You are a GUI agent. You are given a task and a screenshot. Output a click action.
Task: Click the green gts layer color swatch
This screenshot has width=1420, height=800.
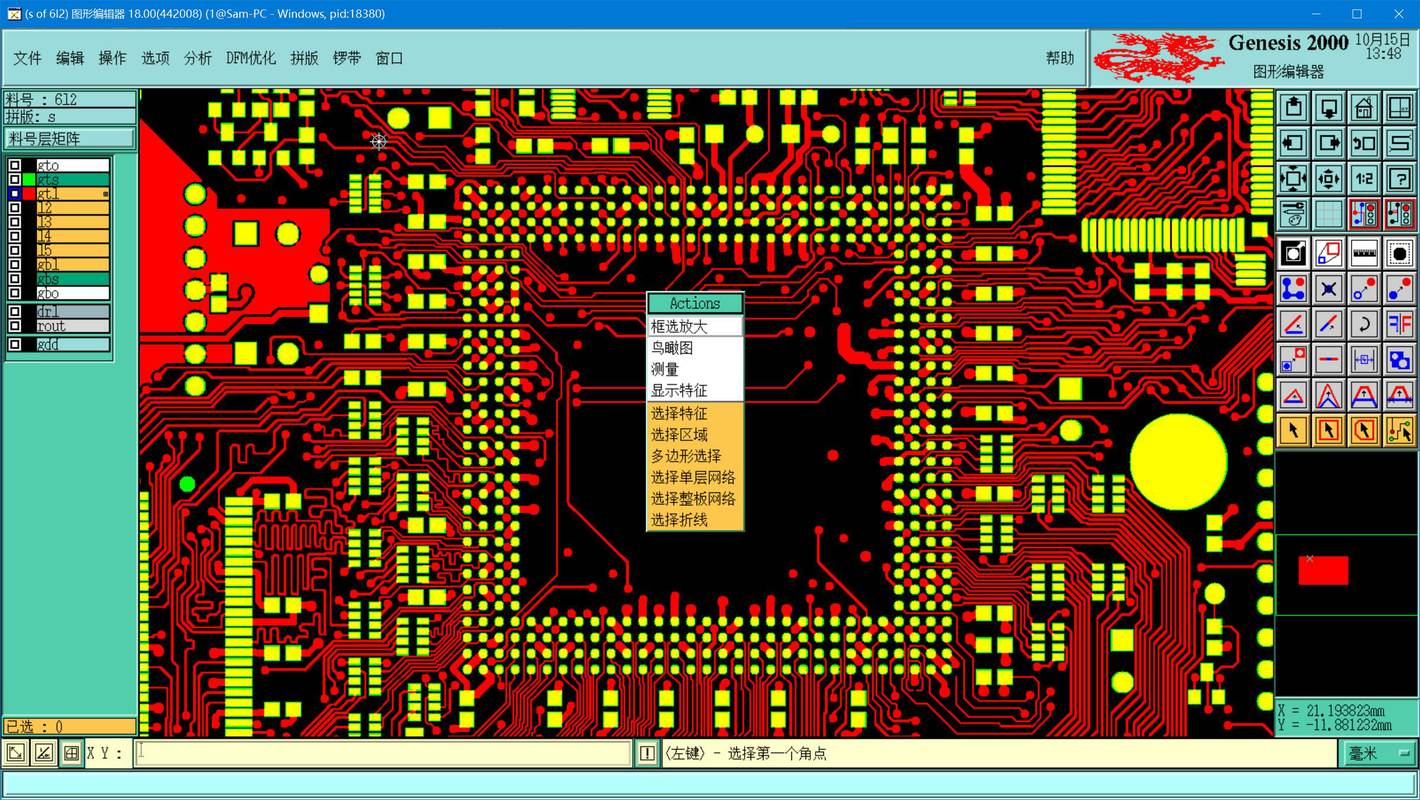coord(29,180)
